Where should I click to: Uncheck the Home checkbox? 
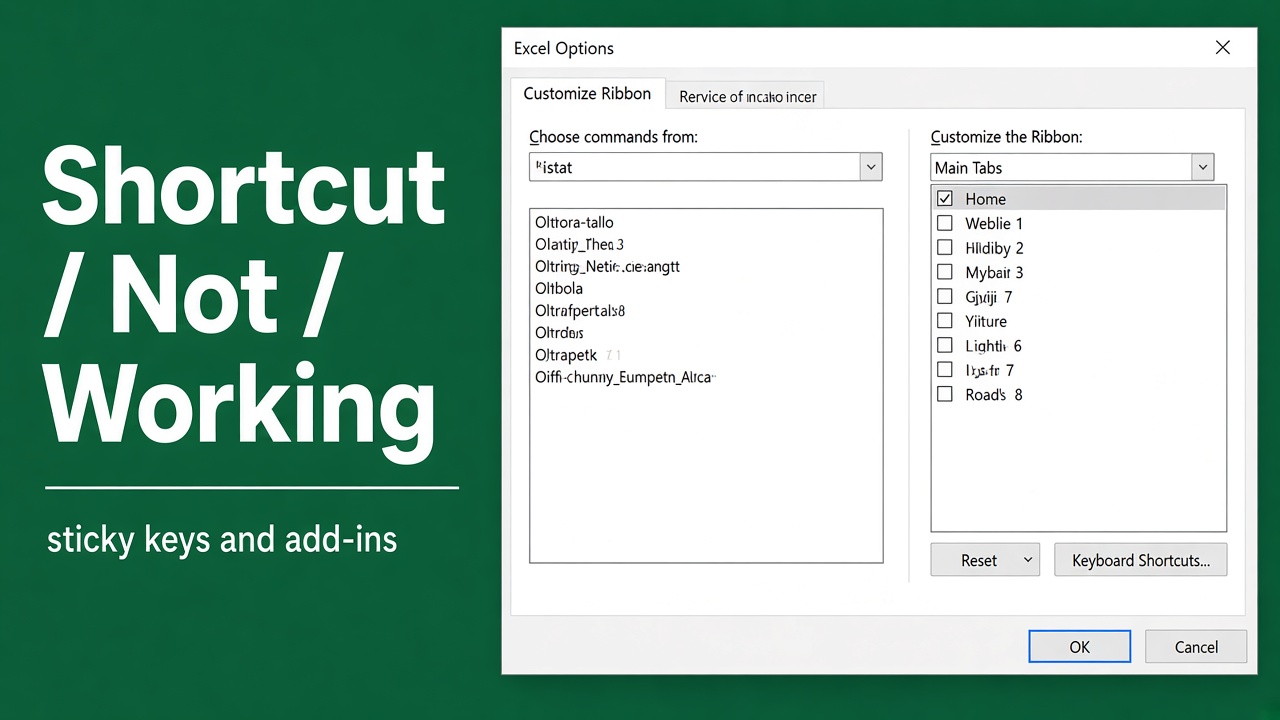click(944, 199)
